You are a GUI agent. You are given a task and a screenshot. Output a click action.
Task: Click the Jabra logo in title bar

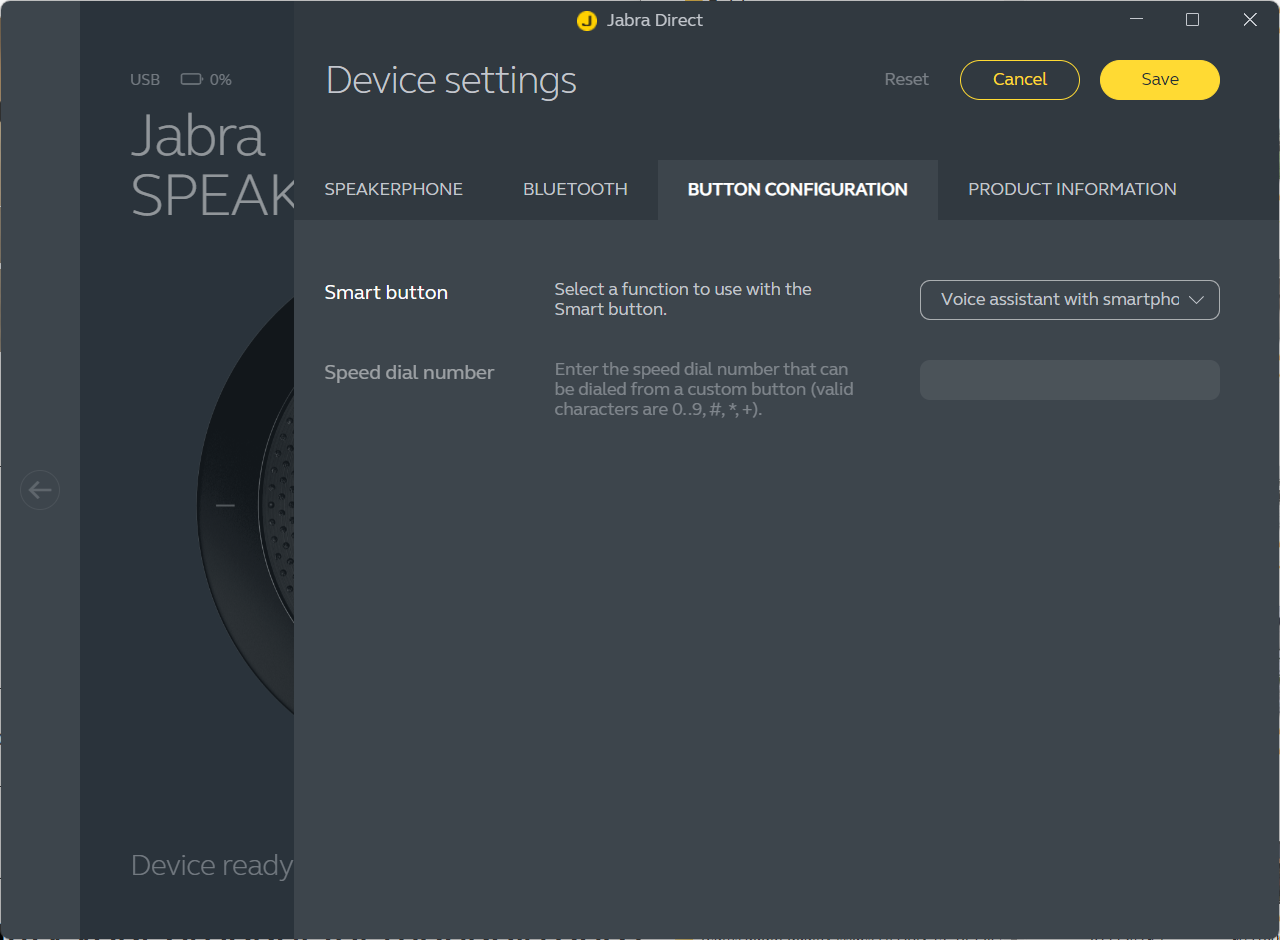coord(587,20)
